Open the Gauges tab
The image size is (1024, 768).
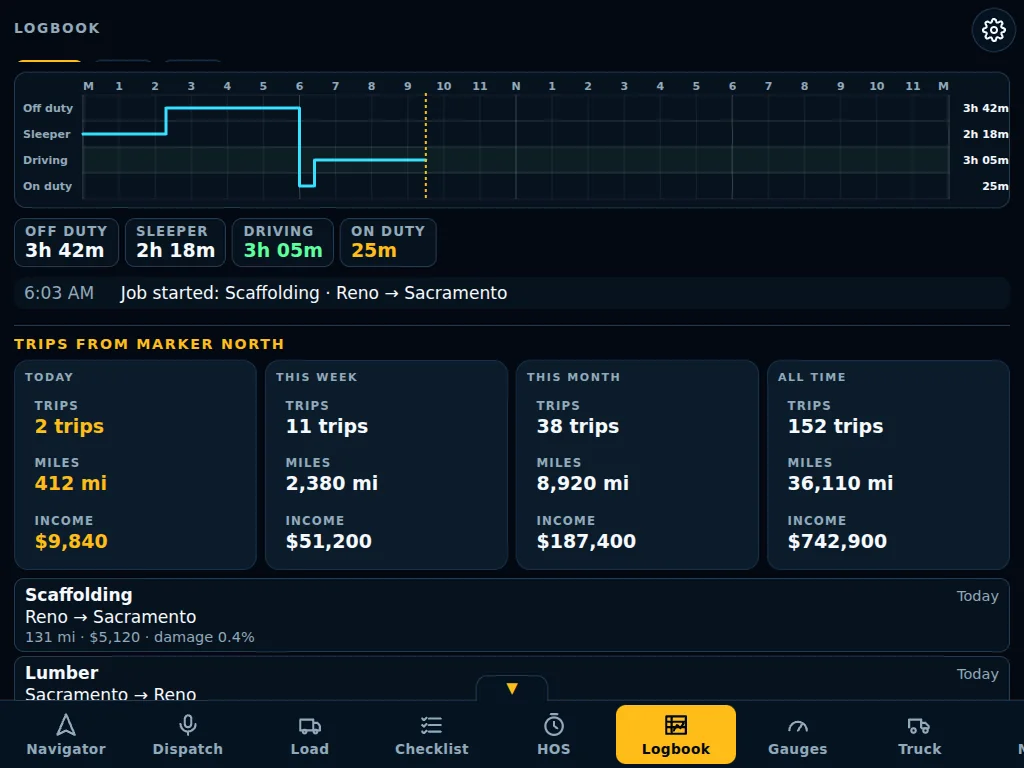(x=797, y=734)
